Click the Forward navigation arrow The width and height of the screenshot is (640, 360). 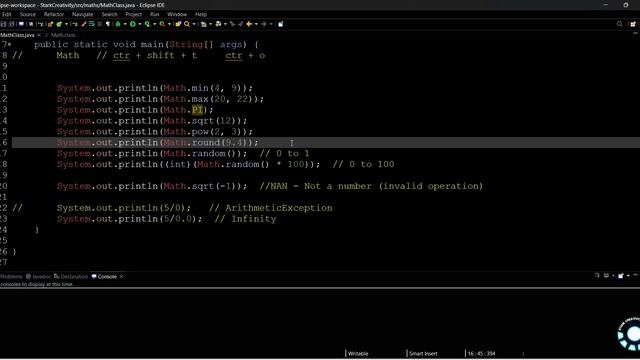pos(264,24)
